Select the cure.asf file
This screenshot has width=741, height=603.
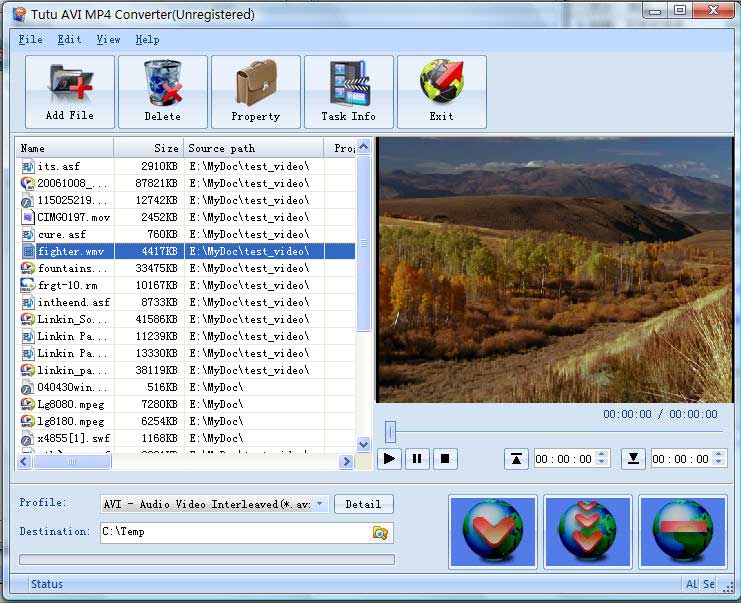tap(186, 234)
